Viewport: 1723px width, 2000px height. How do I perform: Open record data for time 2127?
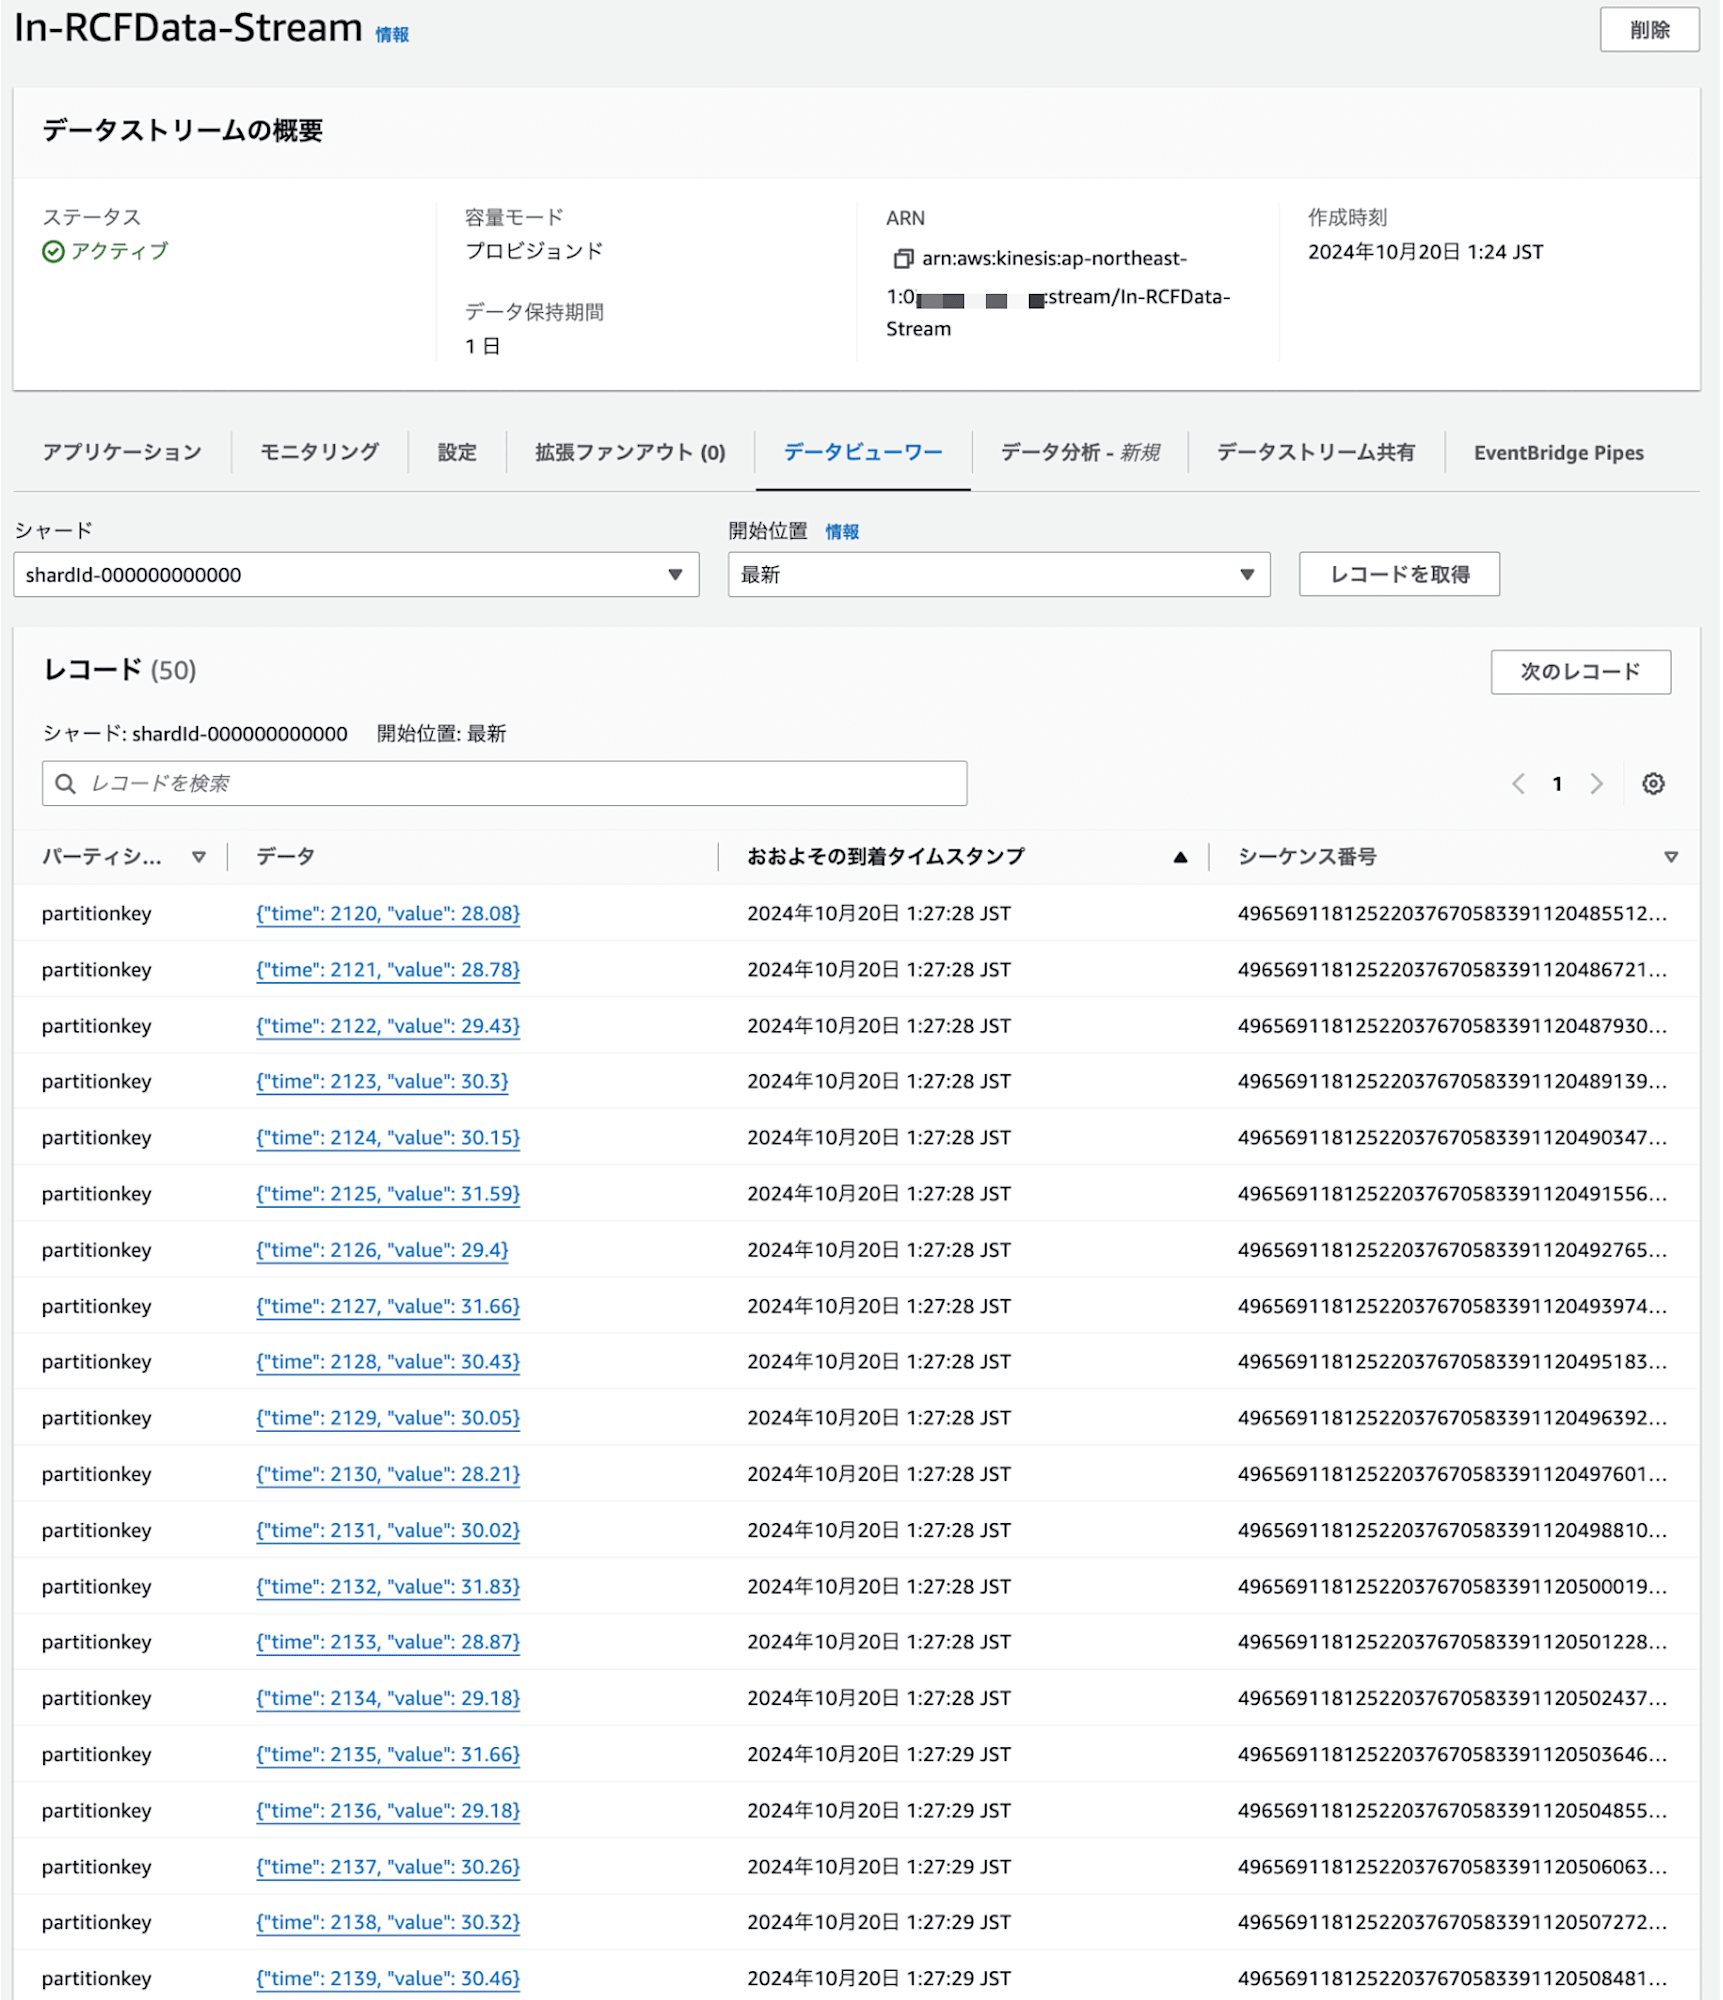tap(388, 1308)
